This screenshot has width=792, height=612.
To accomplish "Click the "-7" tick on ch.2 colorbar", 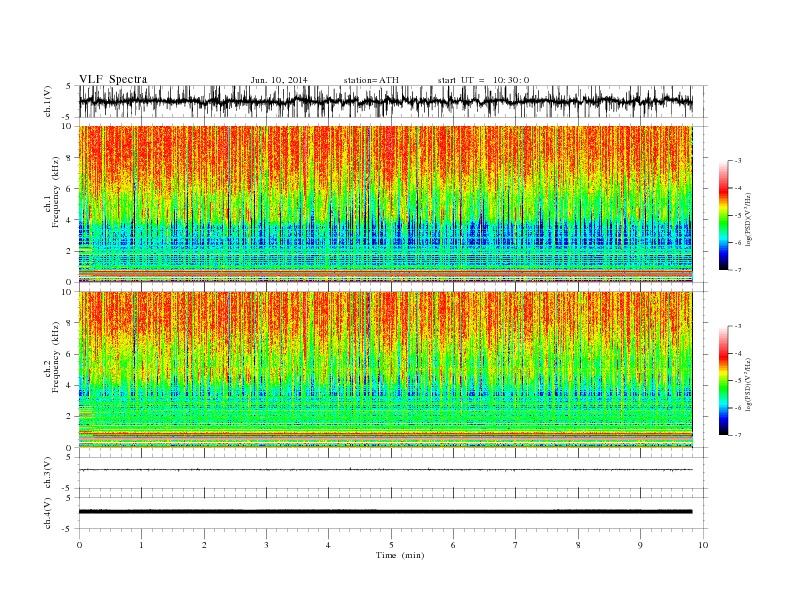I will tap(738, 435).
